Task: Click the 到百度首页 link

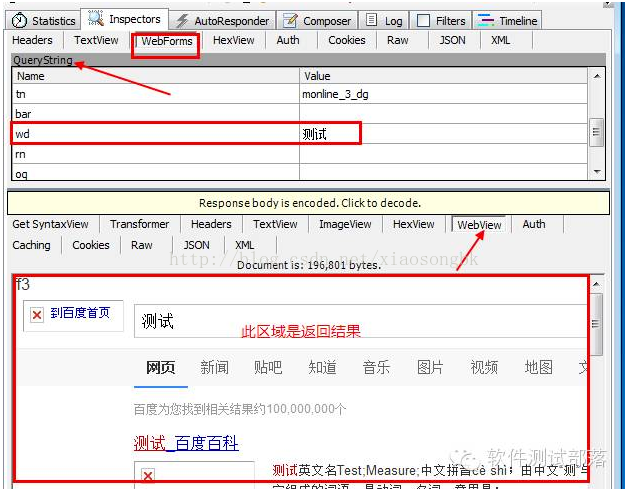Action: (80, 313)
